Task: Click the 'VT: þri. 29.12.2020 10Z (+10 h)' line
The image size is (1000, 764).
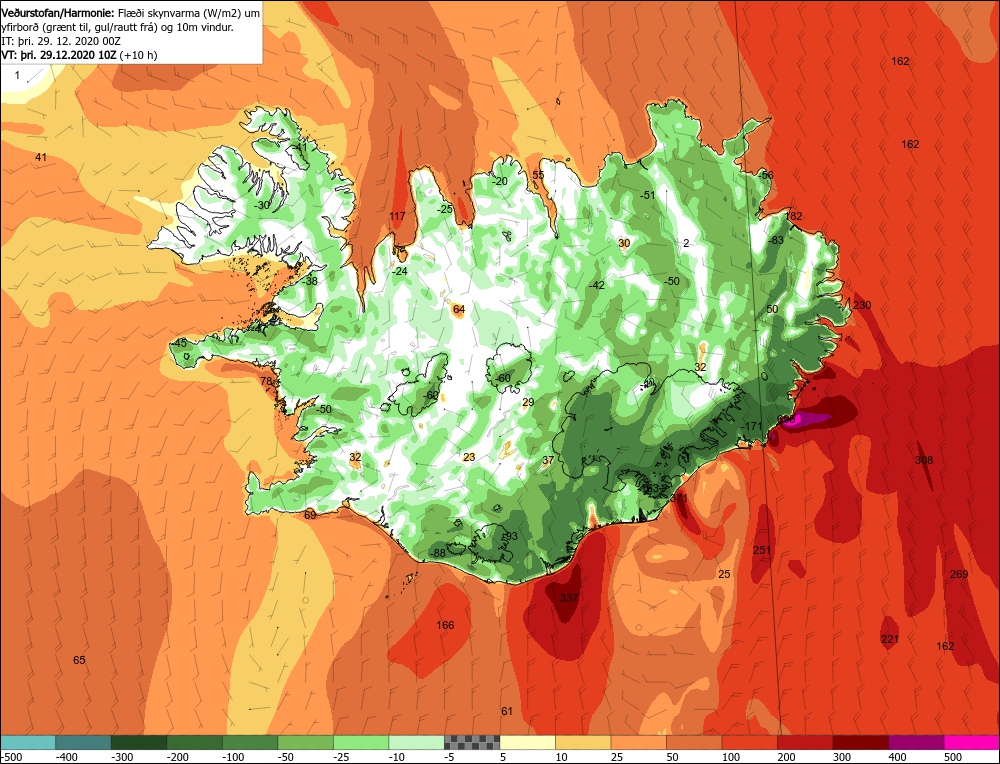Action: [79, 55]
